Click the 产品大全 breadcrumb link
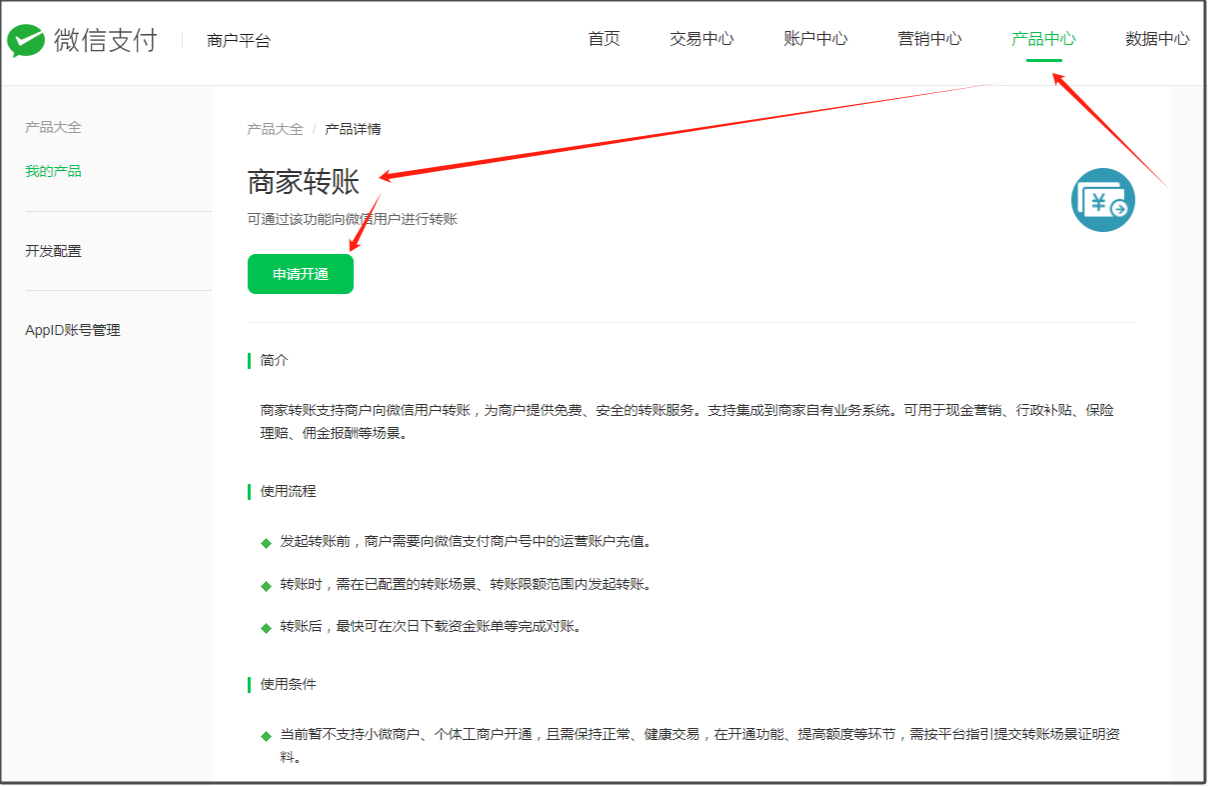This screenshot has height=786, width=1208. coord(275,129)
